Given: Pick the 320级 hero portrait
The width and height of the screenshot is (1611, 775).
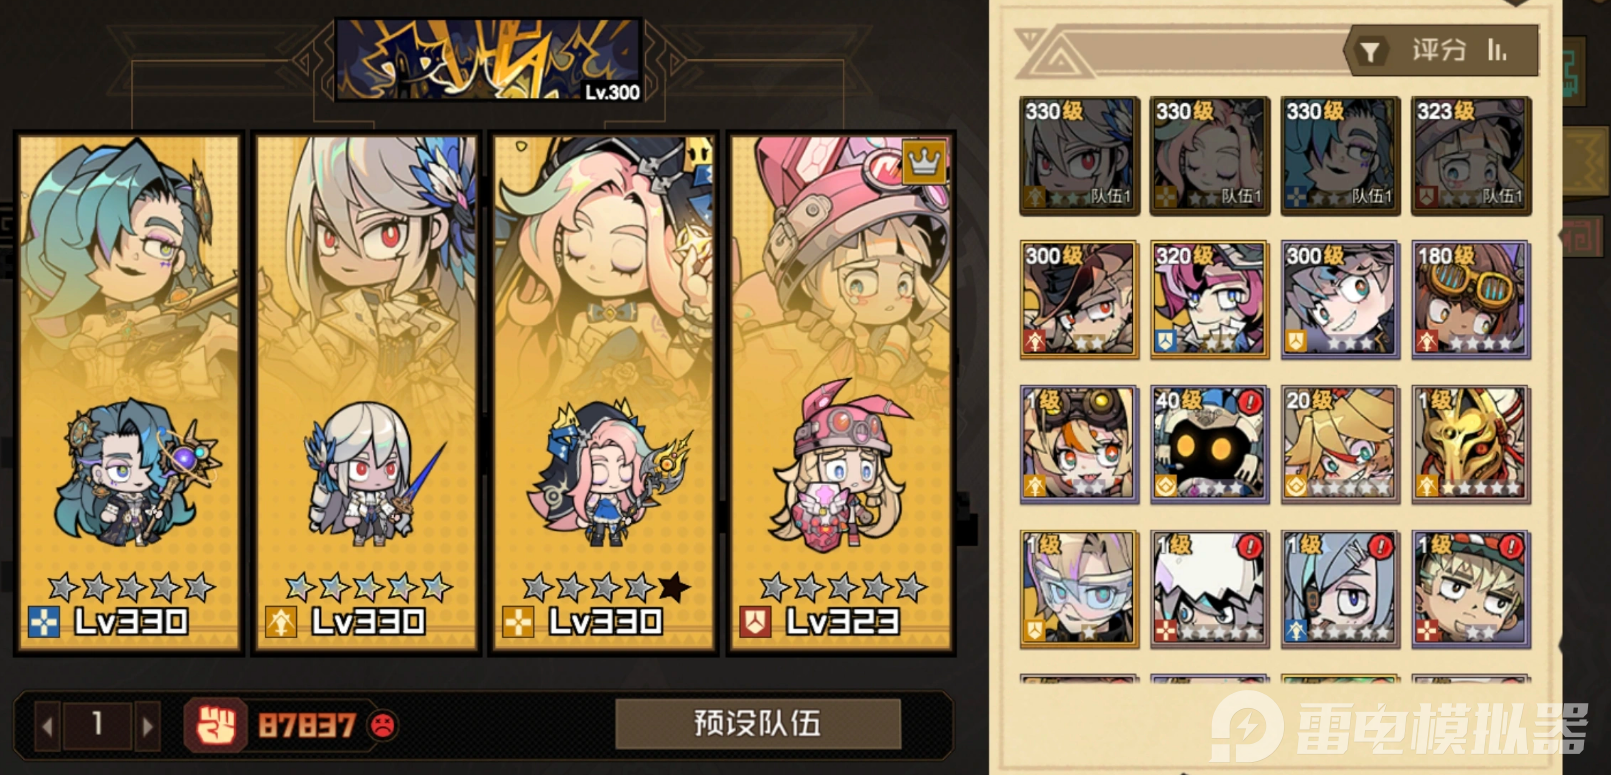Looking at the screenshot, I should click(1209, 299).
